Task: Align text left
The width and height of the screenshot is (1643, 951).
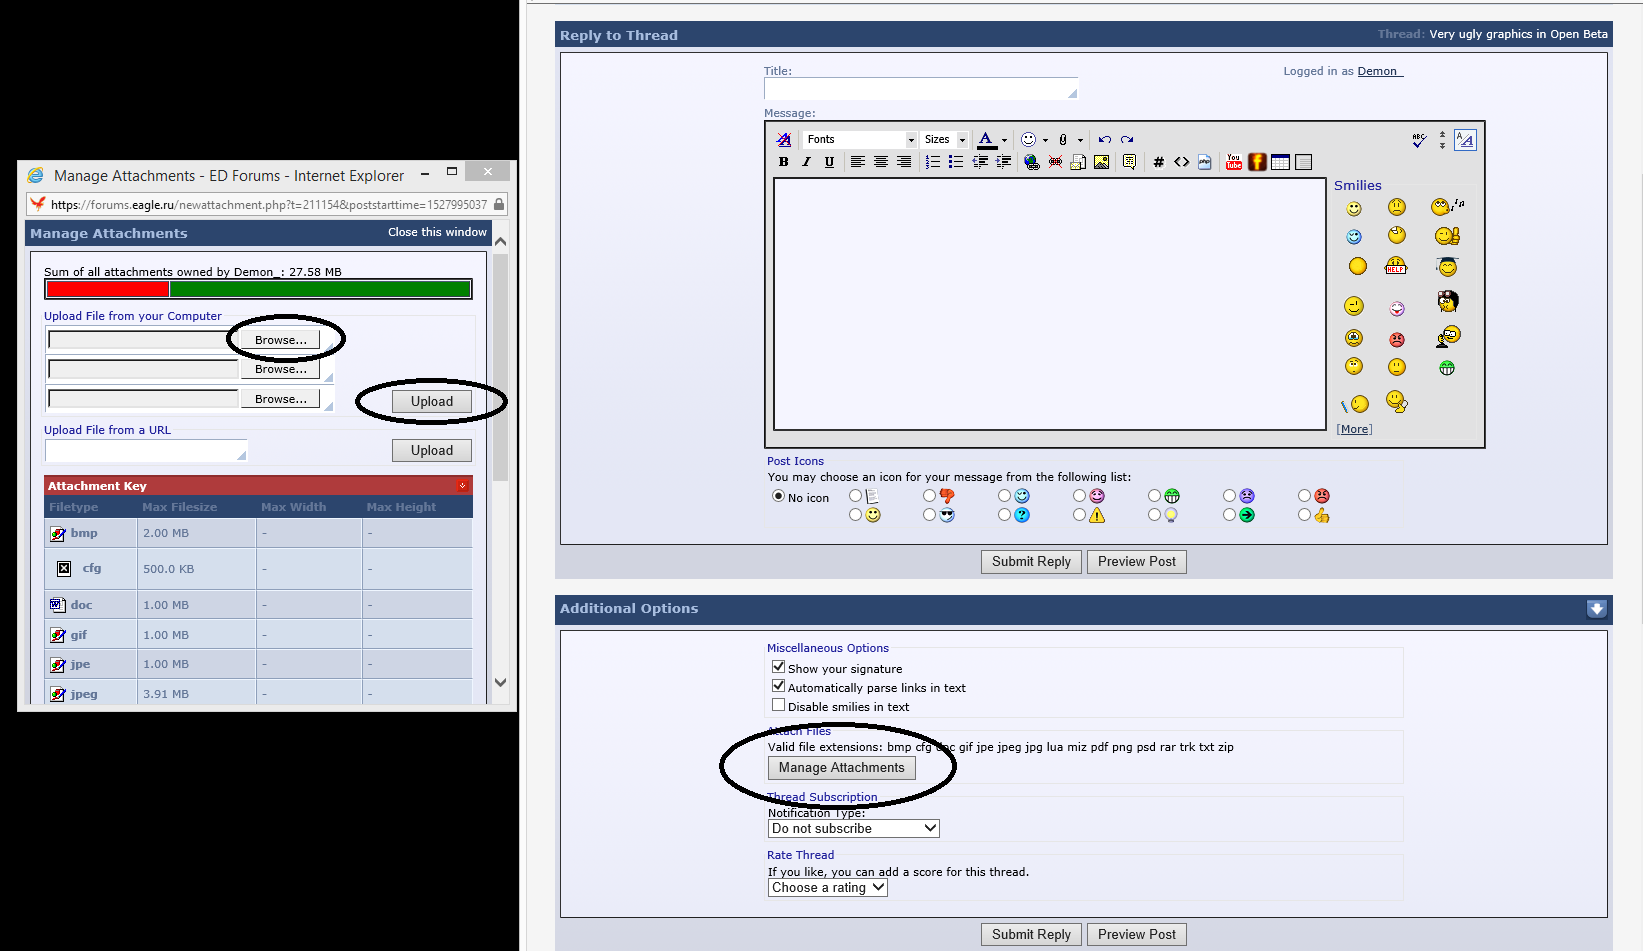Action: coord(858,162)
